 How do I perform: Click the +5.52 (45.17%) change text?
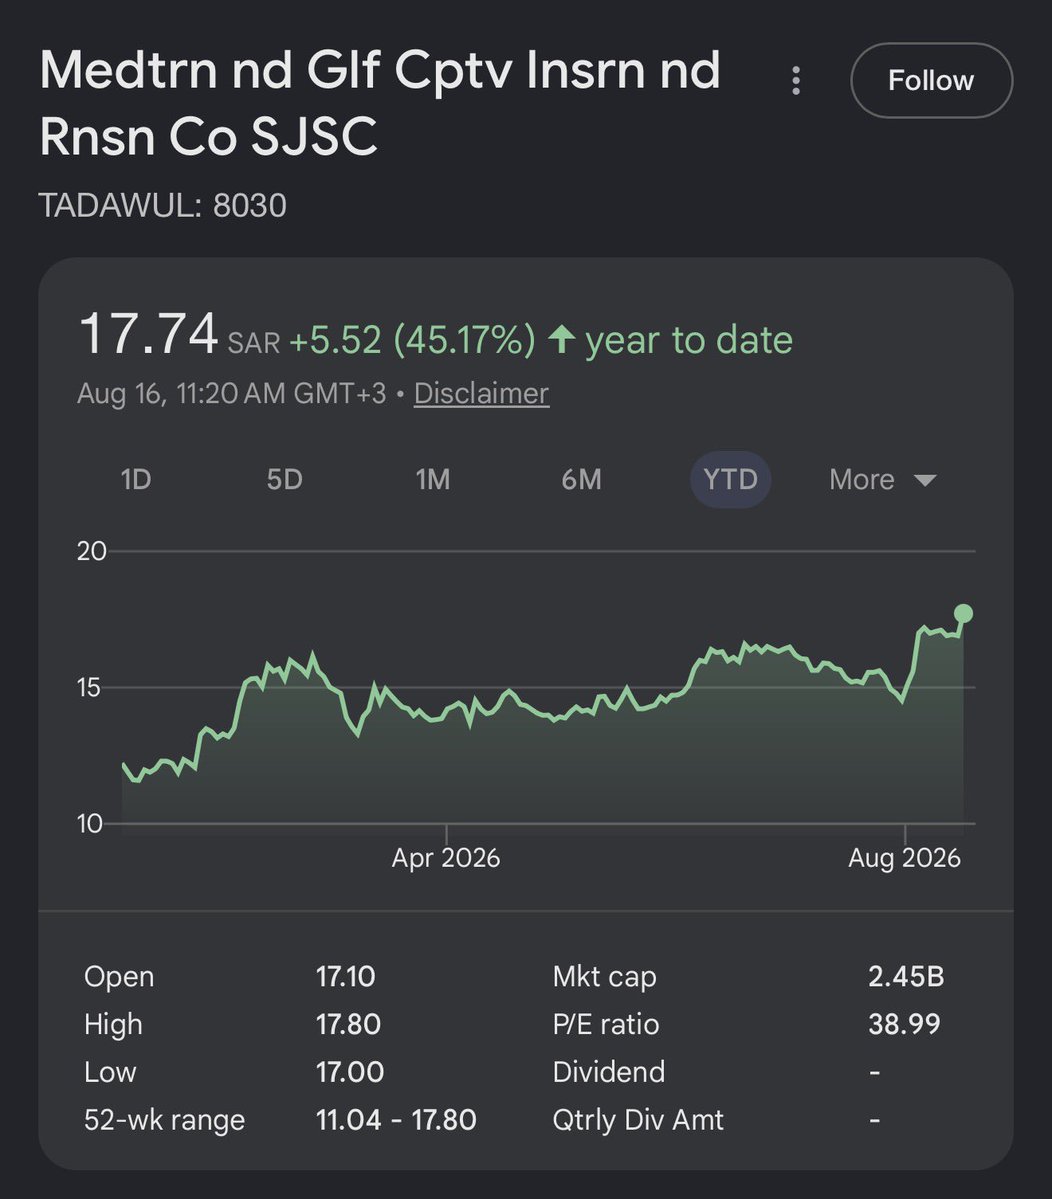pos(412,340)
